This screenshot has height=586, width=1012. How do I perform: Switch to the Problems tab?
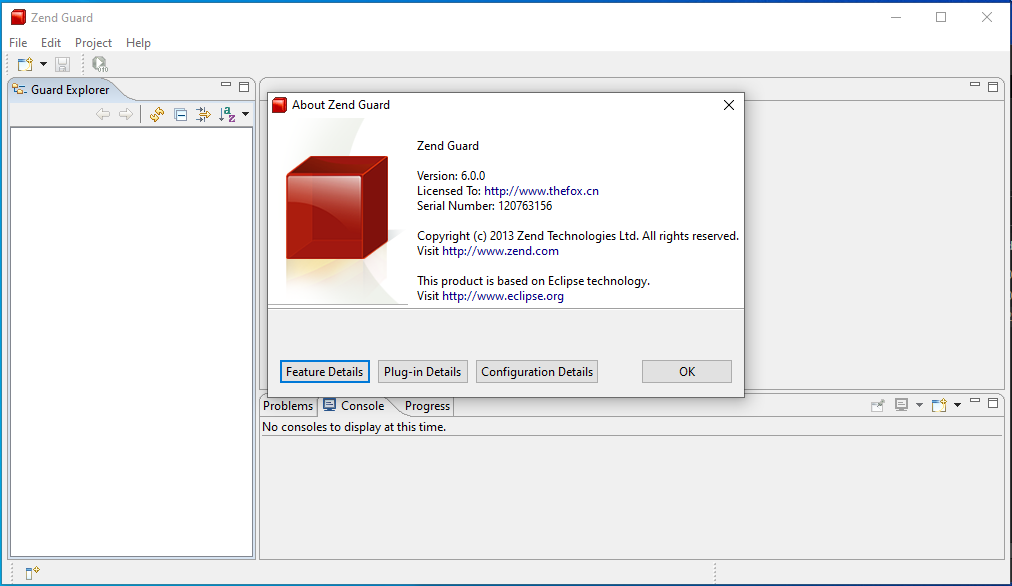[x=288, y=406]
